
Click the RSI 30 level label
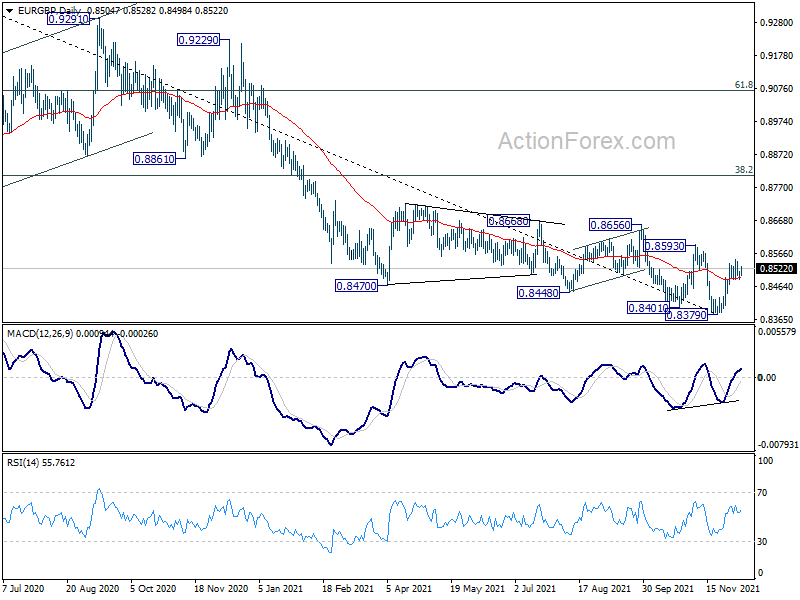click(x=762, y=542)
